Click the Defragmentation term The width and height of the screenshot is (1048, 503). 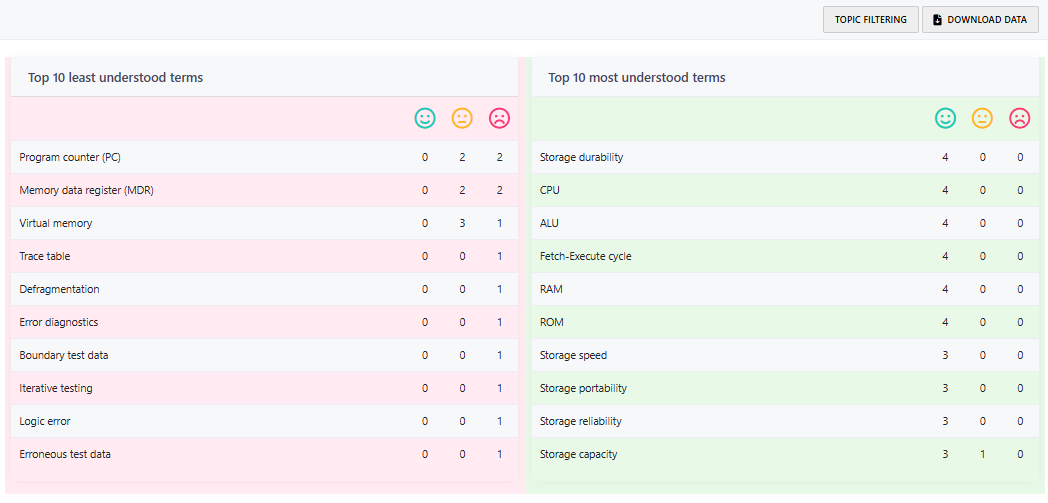click(59, 289)
